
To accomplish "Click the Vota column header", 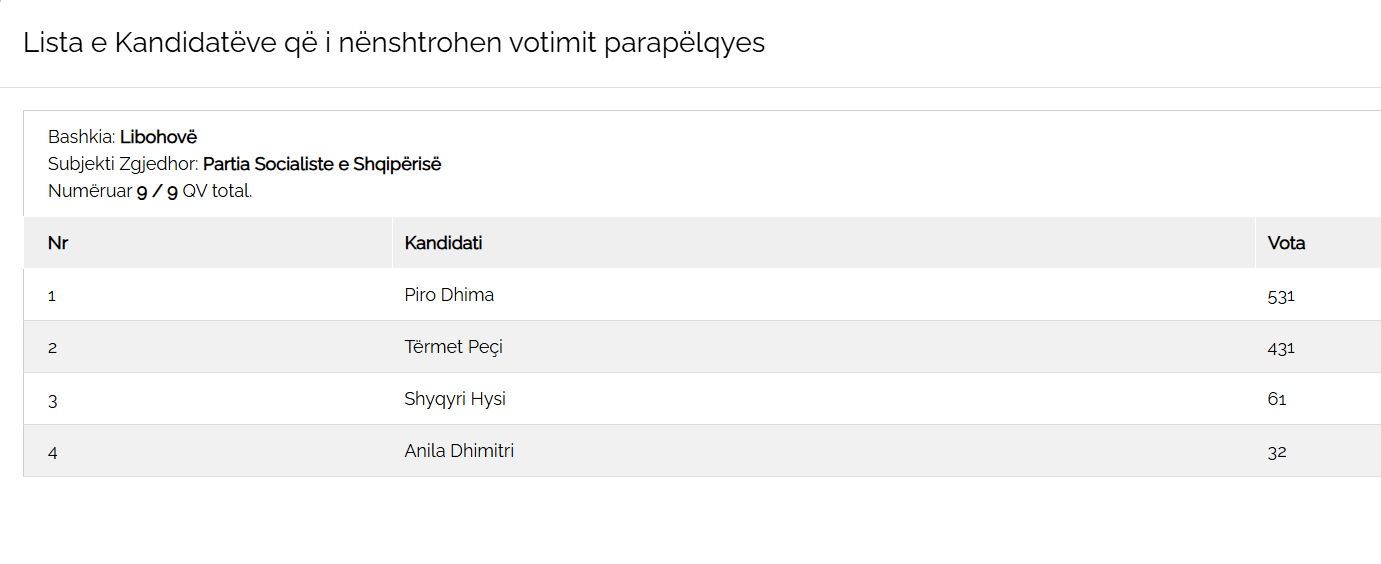I will (1286, 243).
